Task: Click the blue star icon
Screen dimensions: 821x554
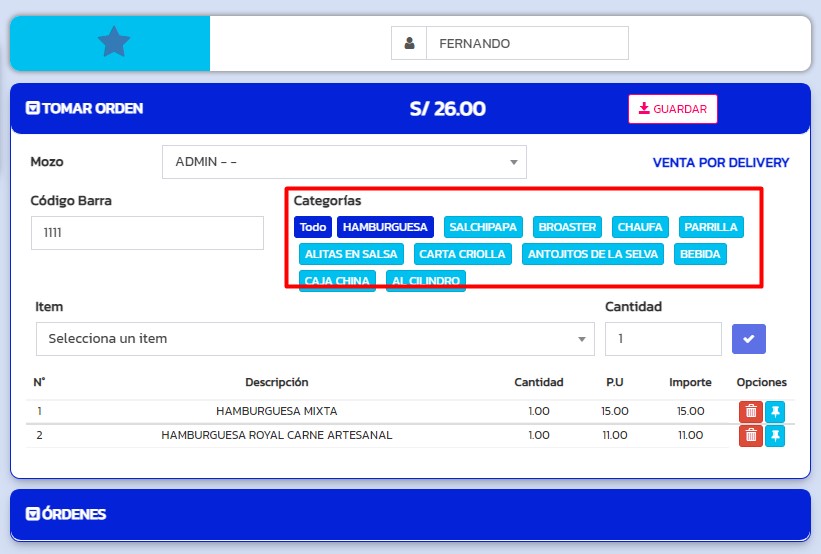Action: [x=114, y=43]
